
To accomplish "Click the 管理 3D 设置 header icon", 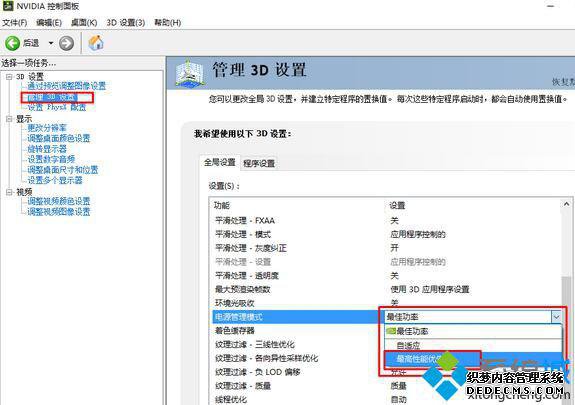I will coord(188,73).
